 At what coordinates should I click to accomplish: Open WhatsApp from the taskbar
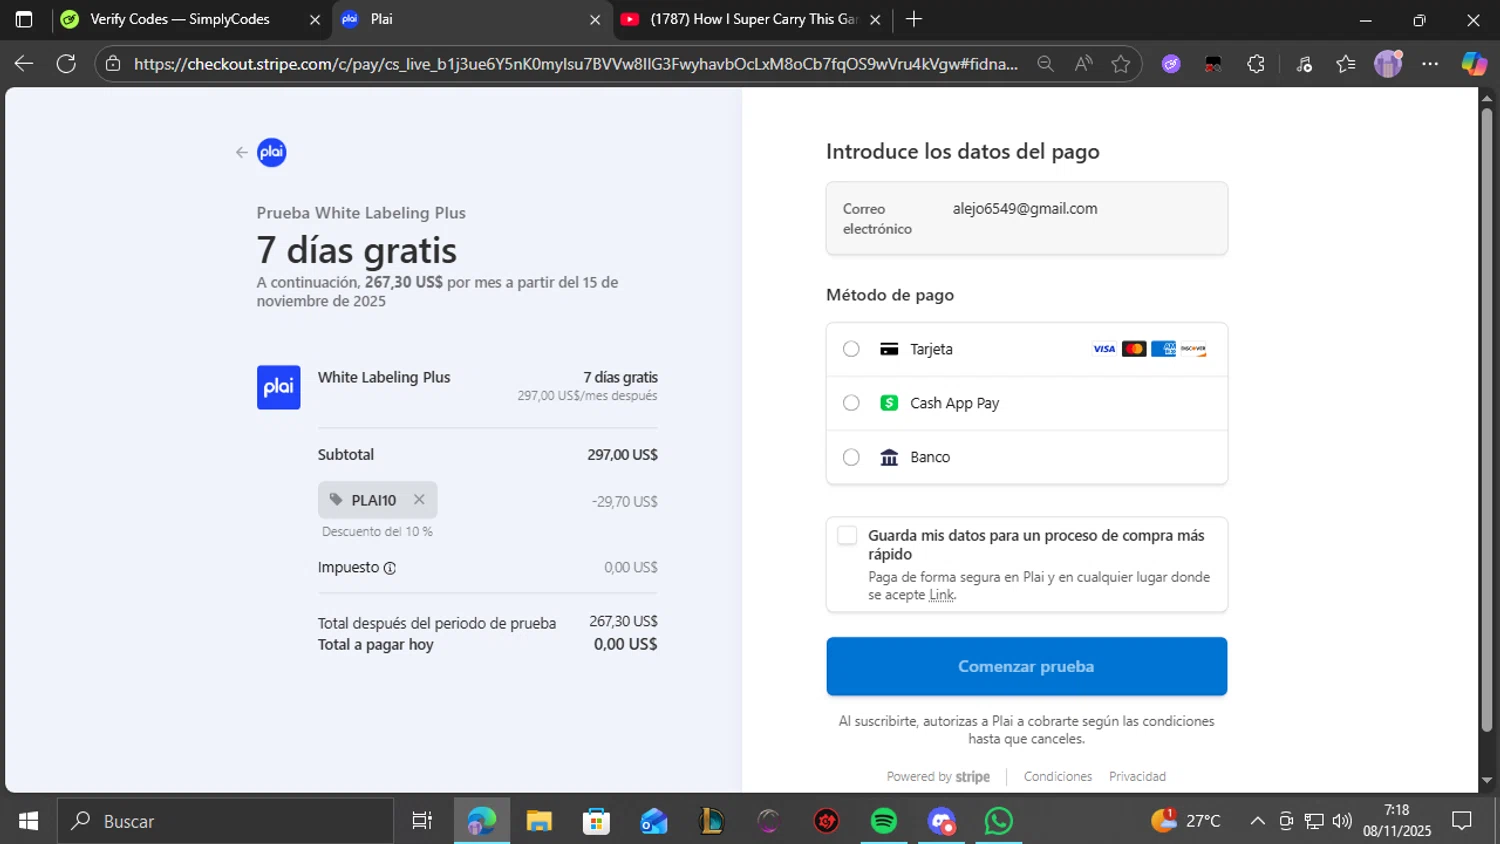(998, 821)
